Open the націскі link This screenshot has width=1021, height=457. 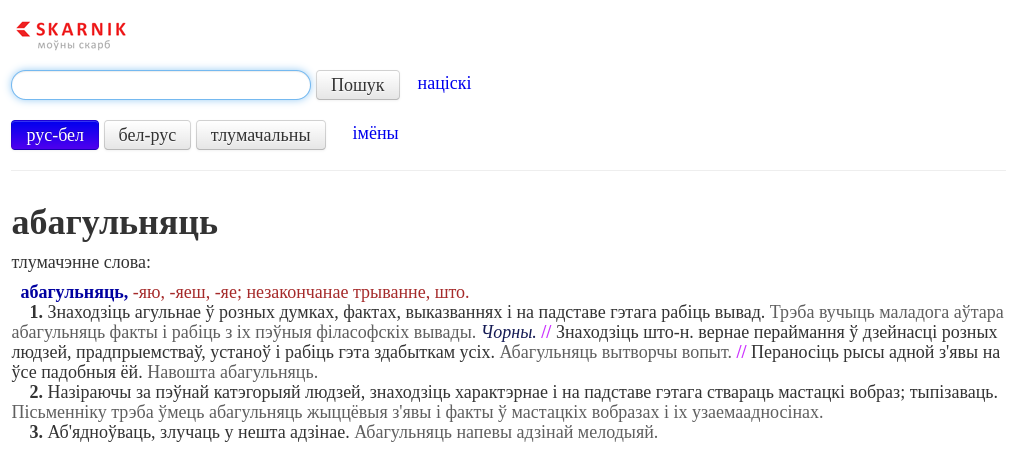pyautogui.click(x=444, y=83)
